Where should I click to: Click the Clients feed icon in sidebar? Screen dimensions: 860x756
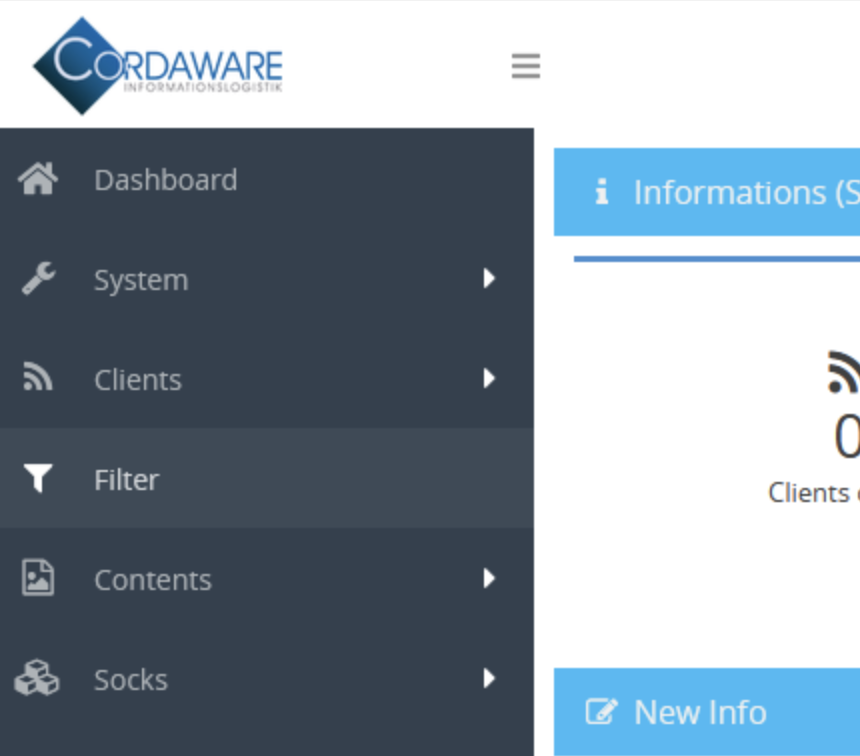coord(38,377)
